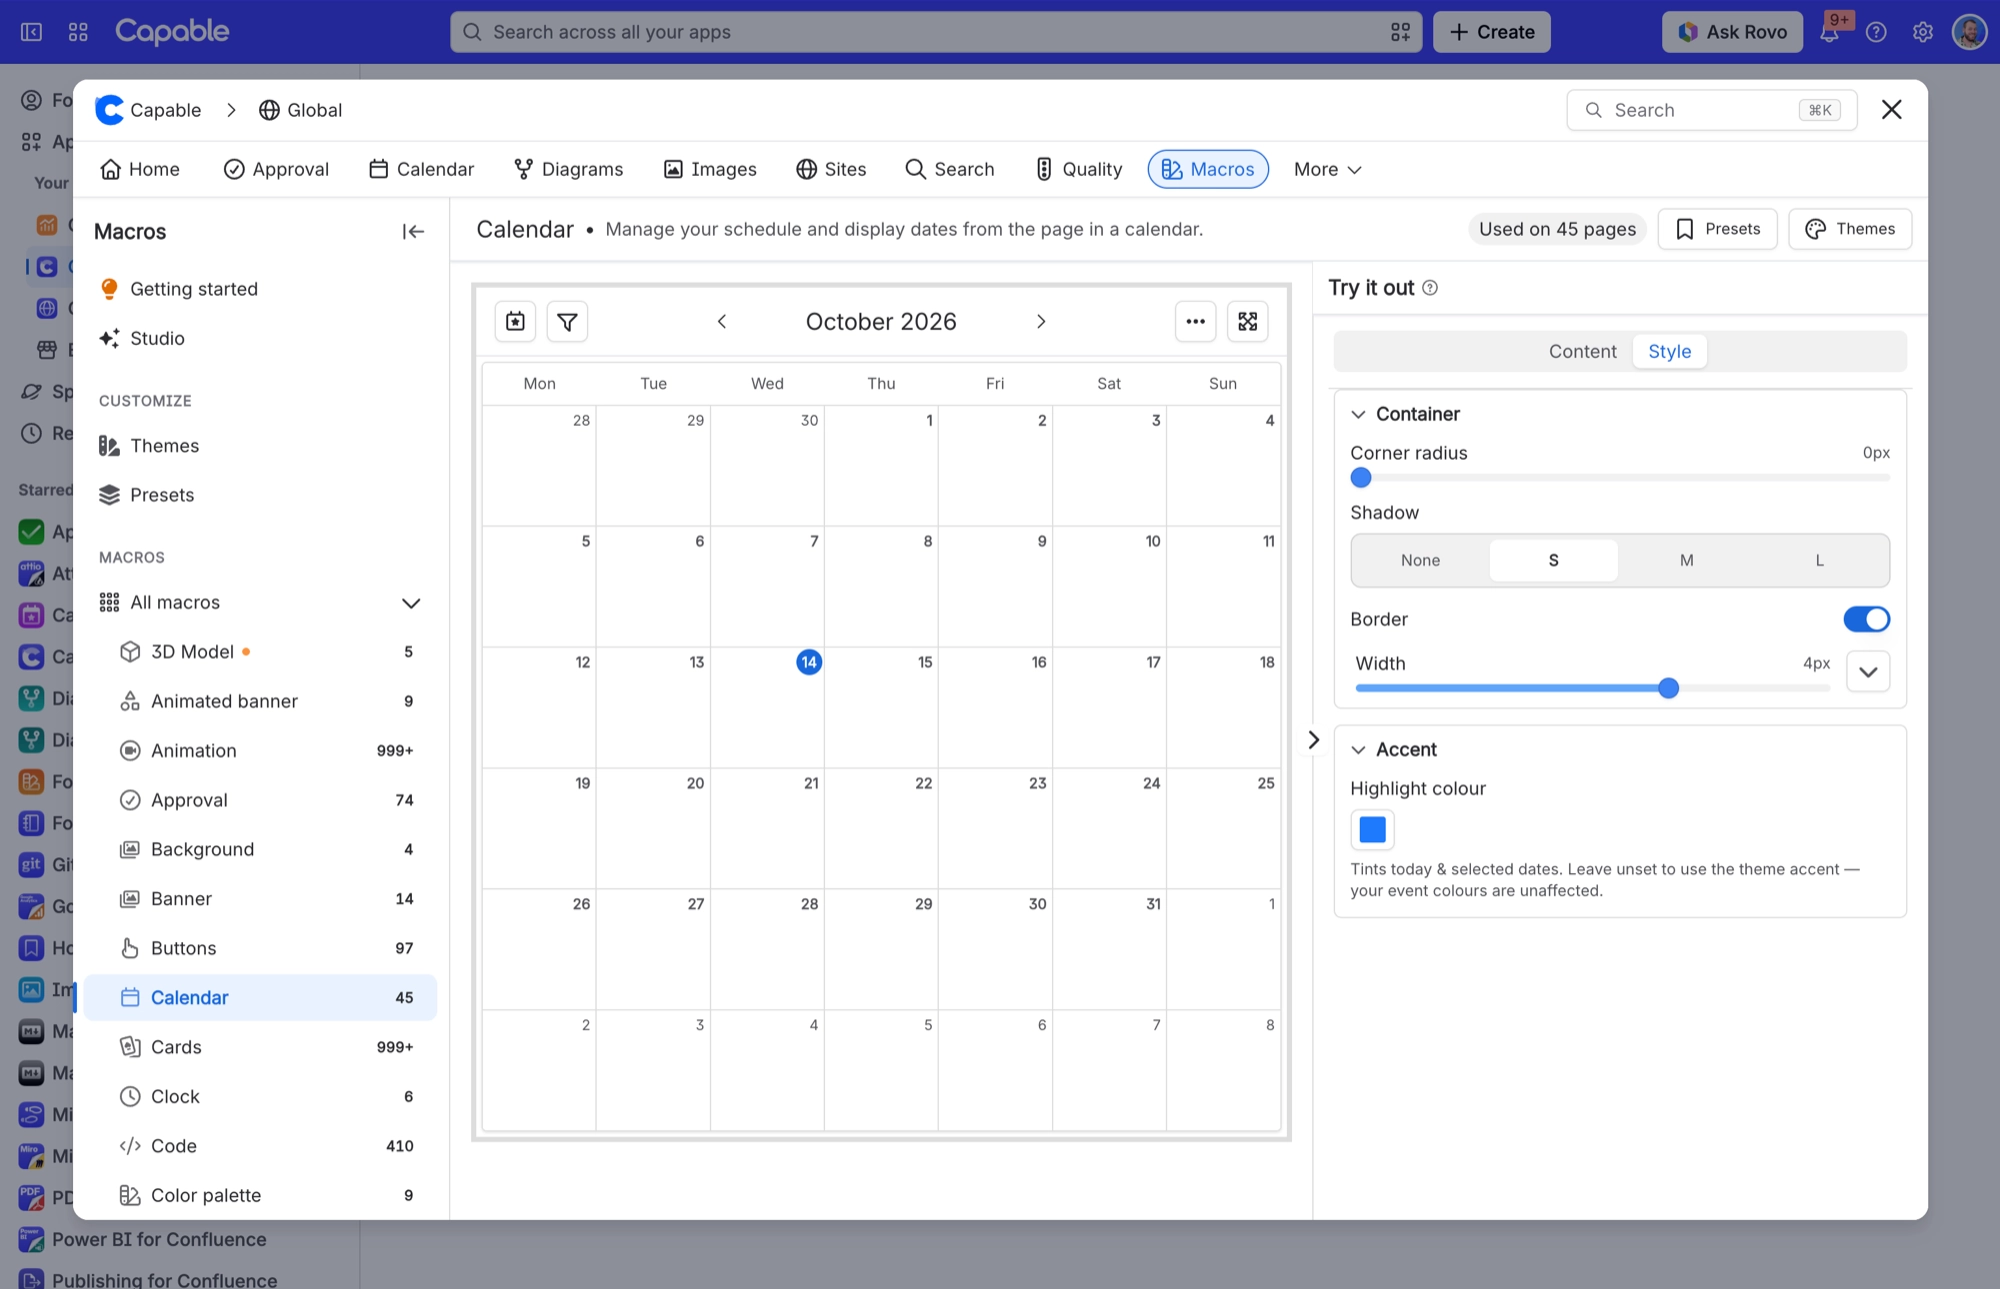Open the calendar three-dots menu

[1195, 321]
